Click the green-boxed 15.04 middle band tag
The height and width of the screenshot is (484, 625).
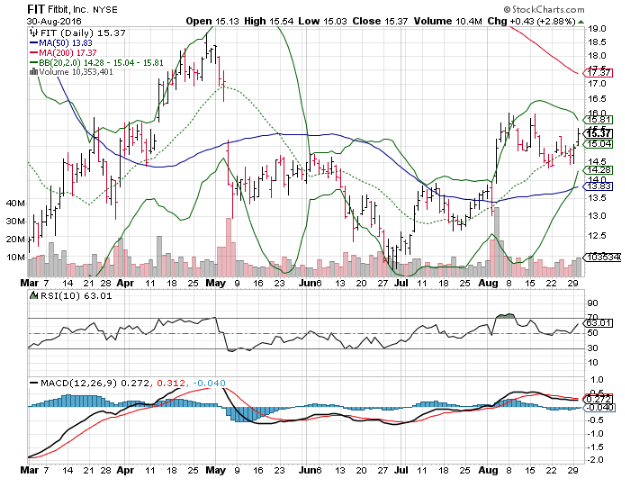pyautogui.click(x=599, y=144)
